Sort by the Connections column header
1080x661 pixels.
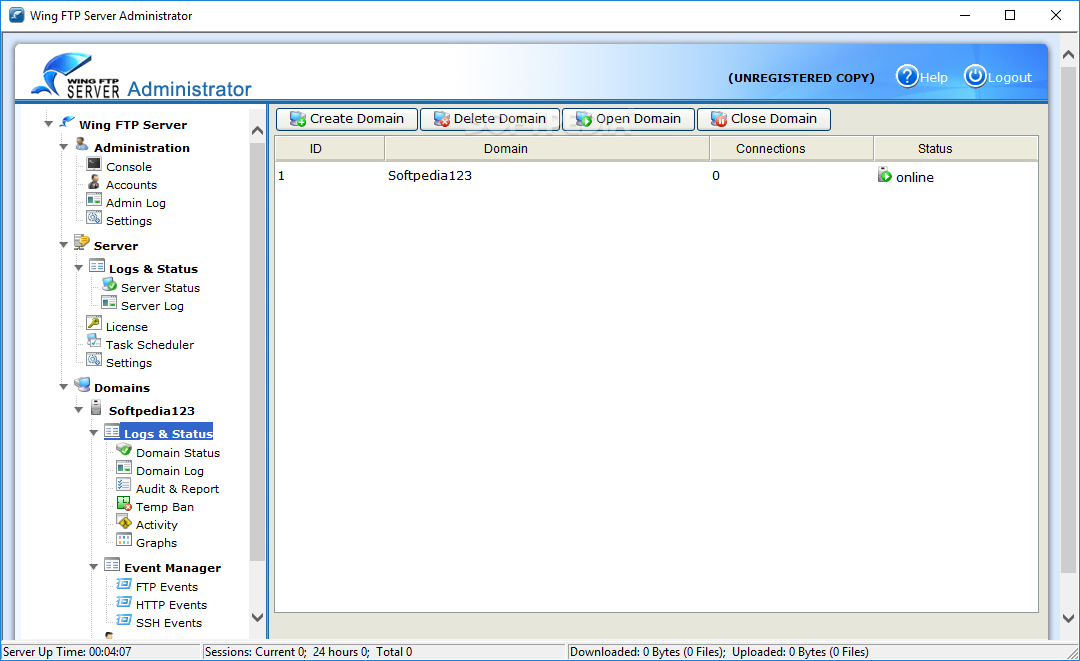point(791,148)
